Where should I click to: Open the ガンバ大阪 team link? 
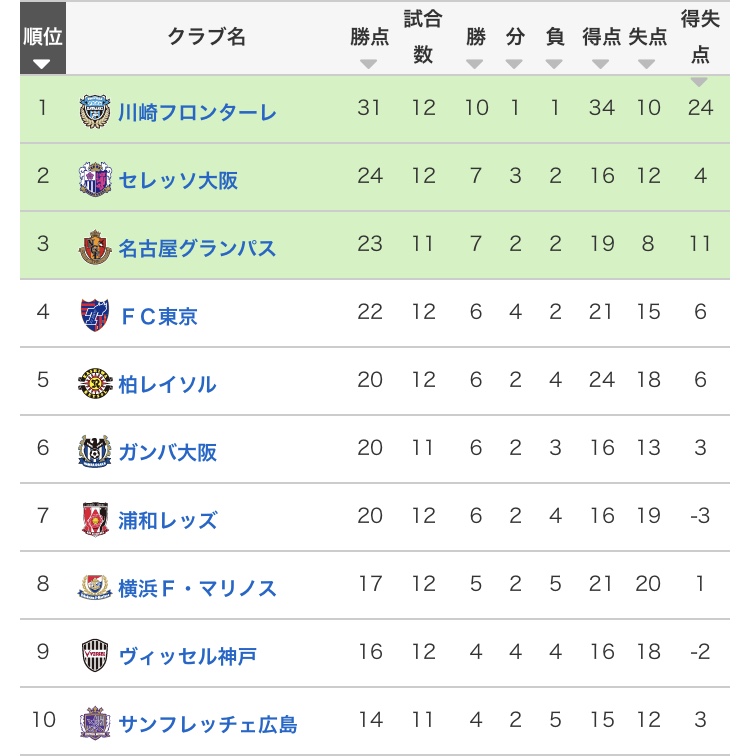(x=167, y=452)
